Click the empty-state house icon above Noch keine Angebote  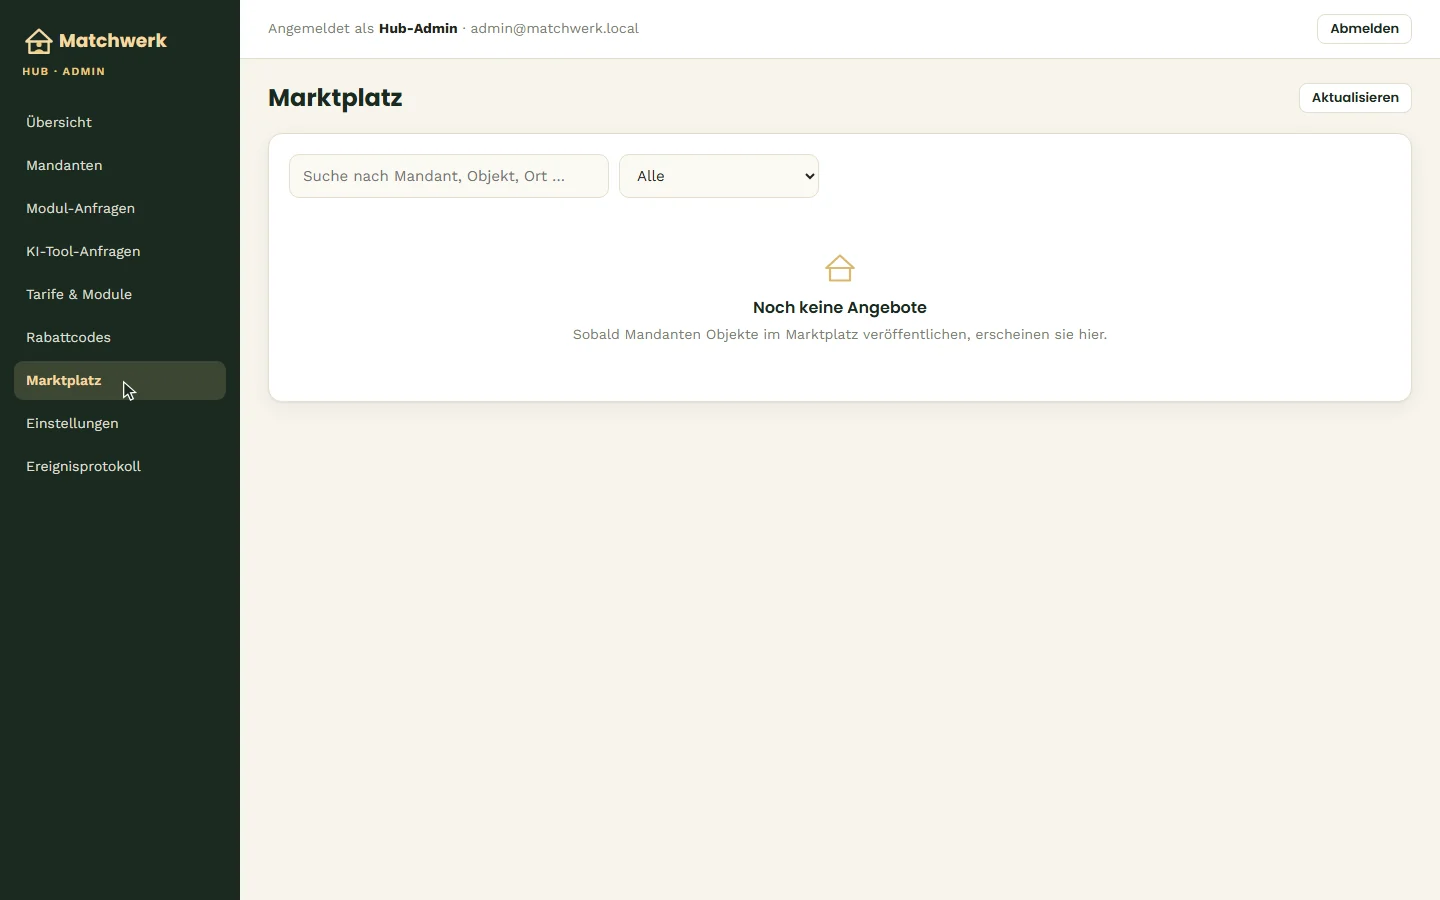pyautogui.click(x=840, y=268)
